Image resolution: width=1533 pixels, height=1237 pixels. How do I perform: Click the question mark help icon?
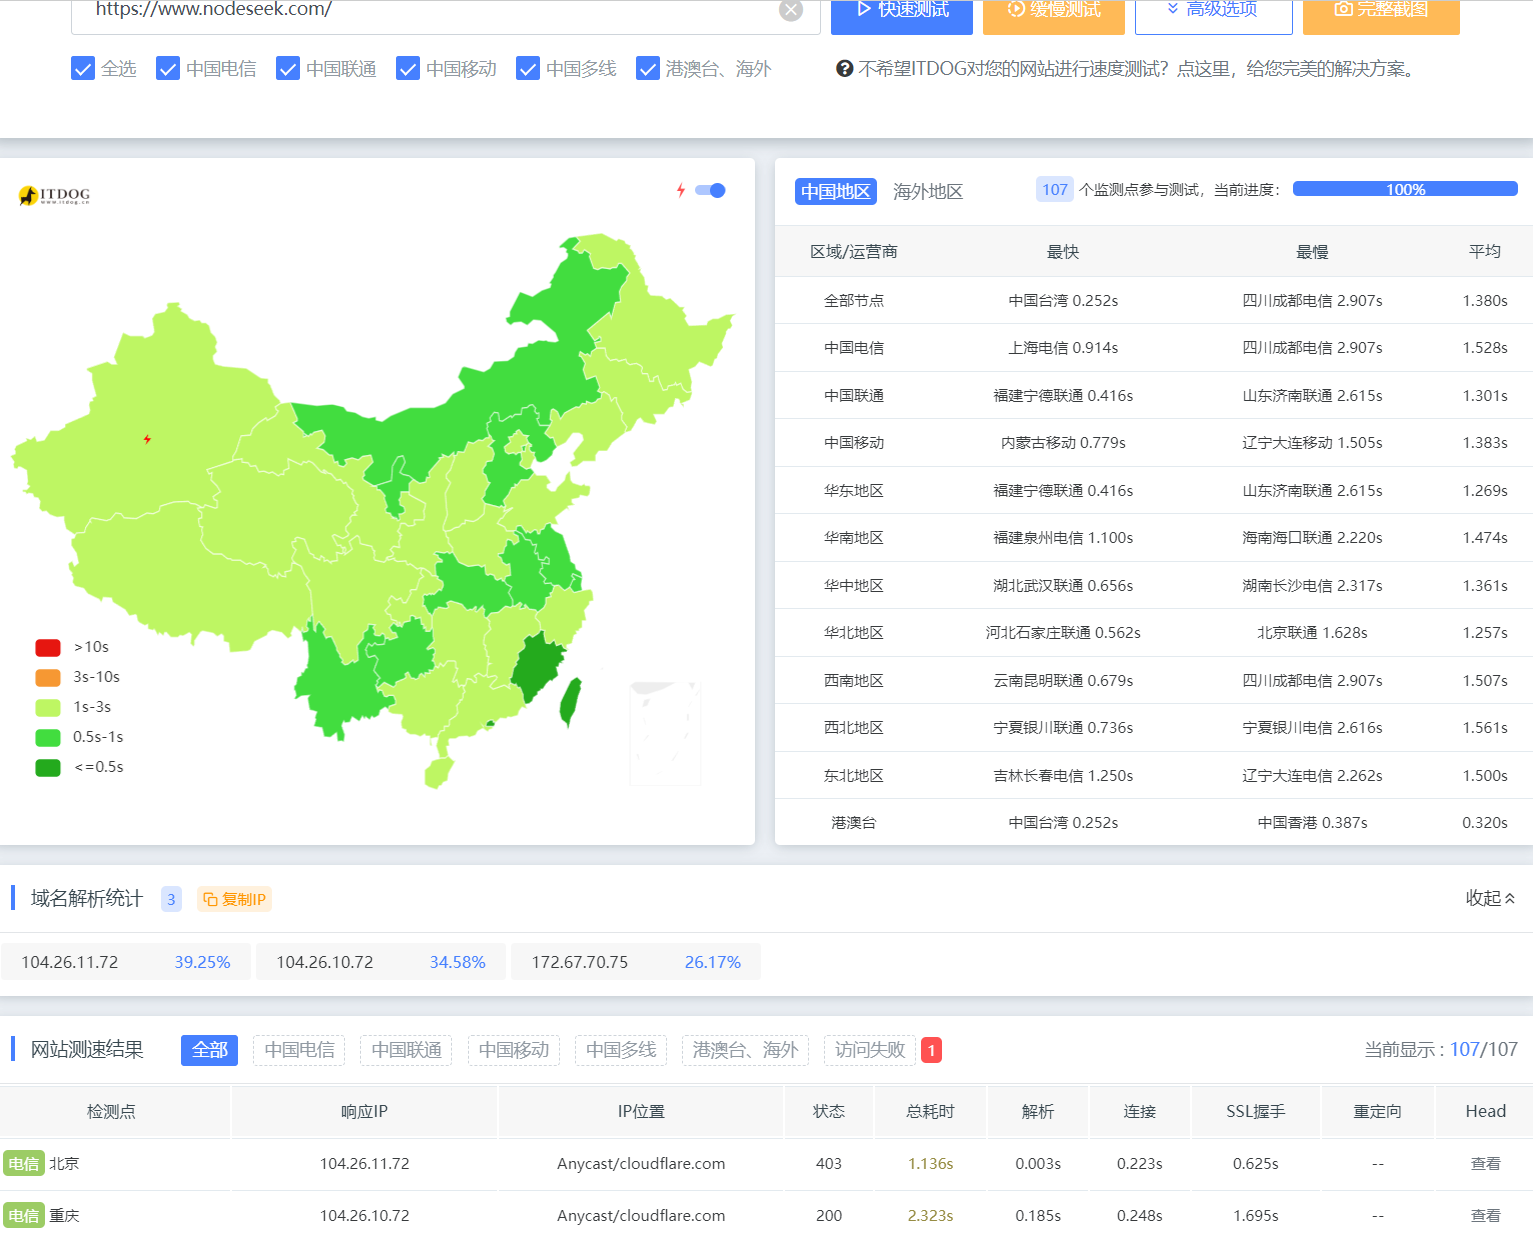[x=845, y=69]
